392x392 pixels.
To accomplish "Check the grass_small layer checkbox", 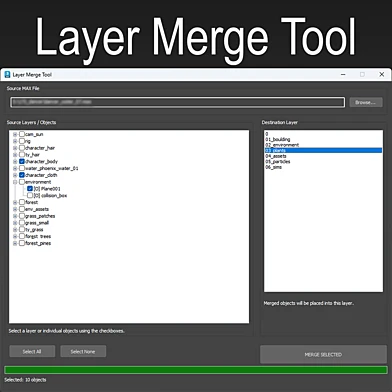I will point(22,223).
